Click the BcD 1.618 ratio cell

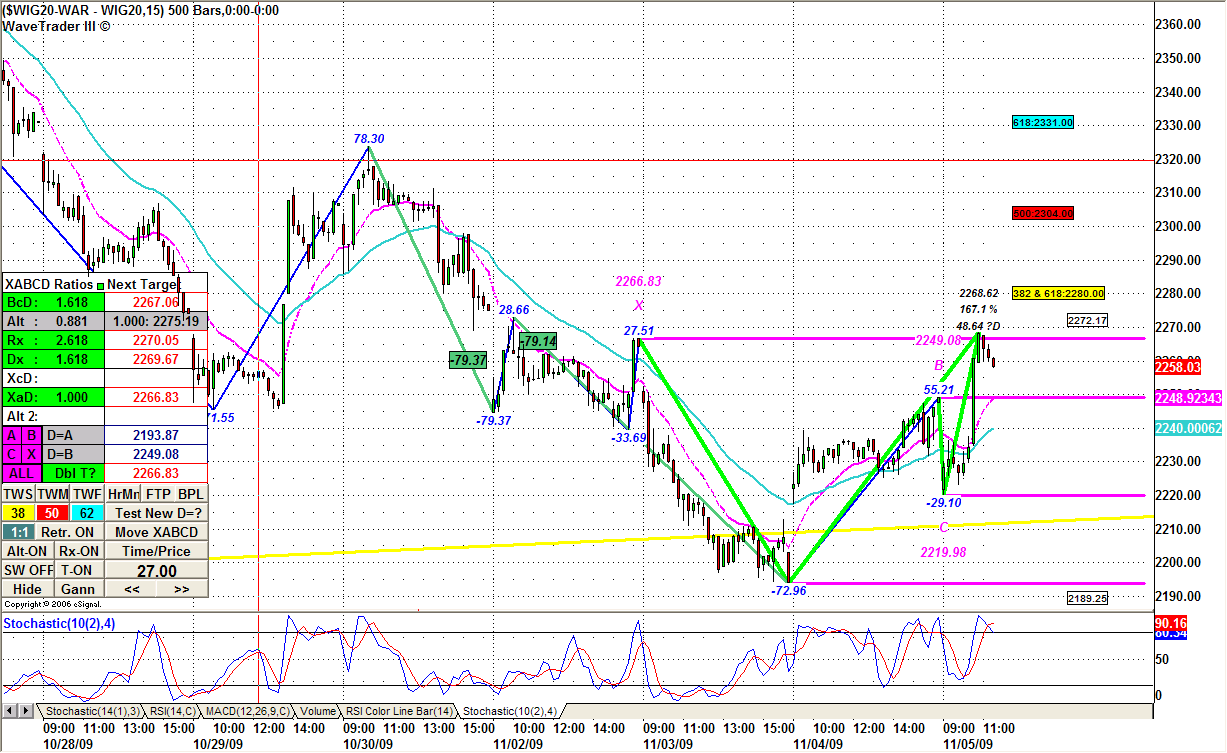(x=53, y=302)
